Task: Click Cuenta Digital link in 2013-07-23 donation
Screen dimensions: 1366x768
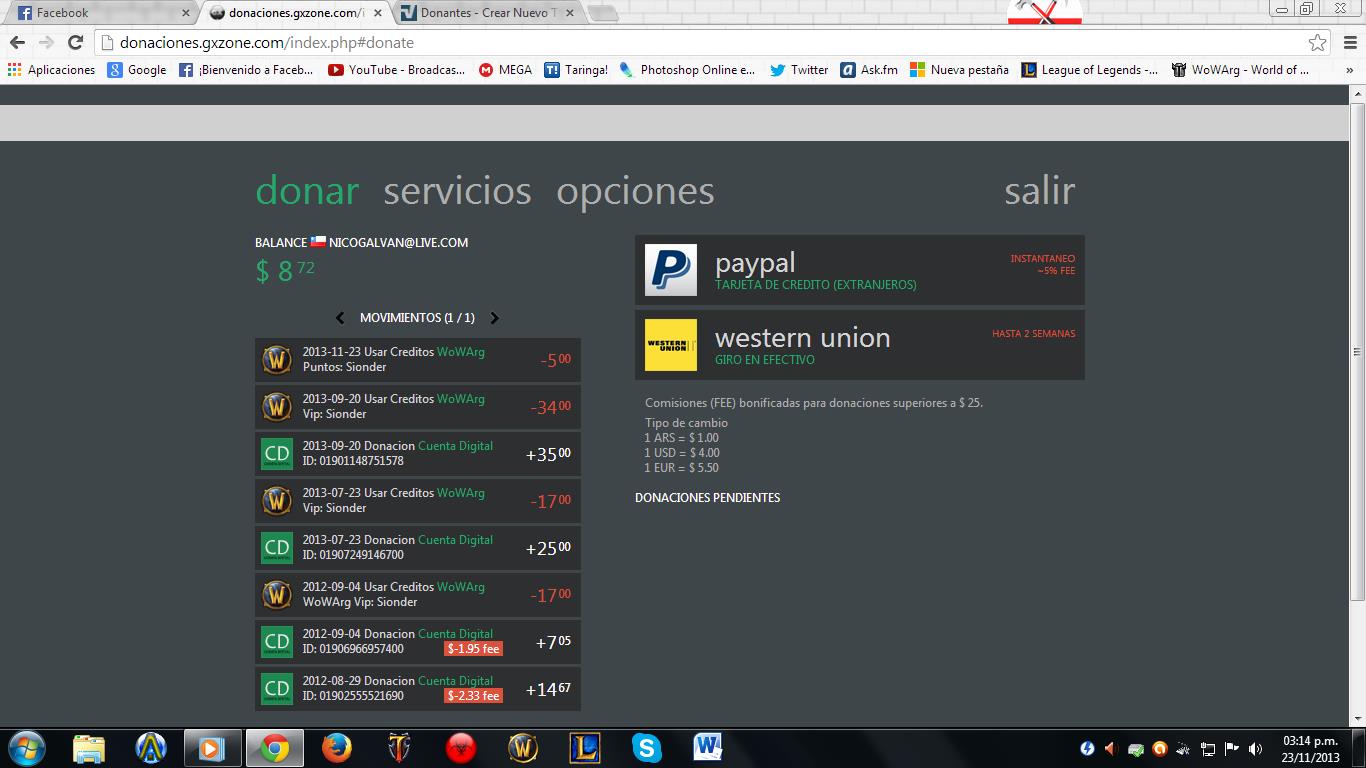Action: [455, 540]
